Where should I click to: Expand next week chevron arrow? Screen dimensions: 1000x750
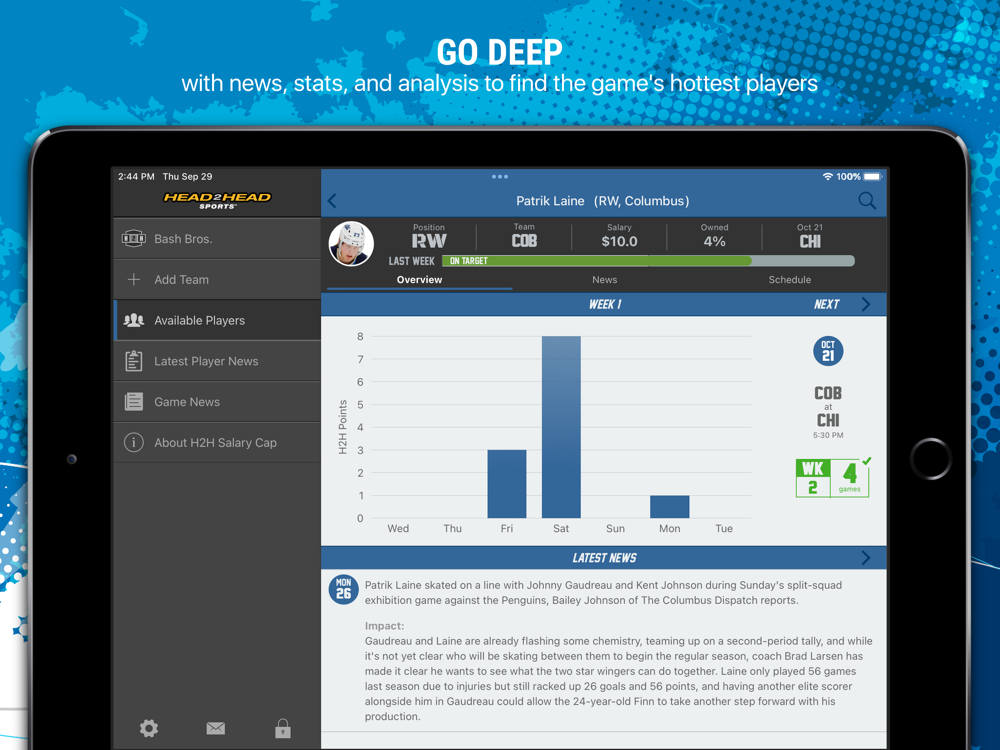click(x=865, y=304)
